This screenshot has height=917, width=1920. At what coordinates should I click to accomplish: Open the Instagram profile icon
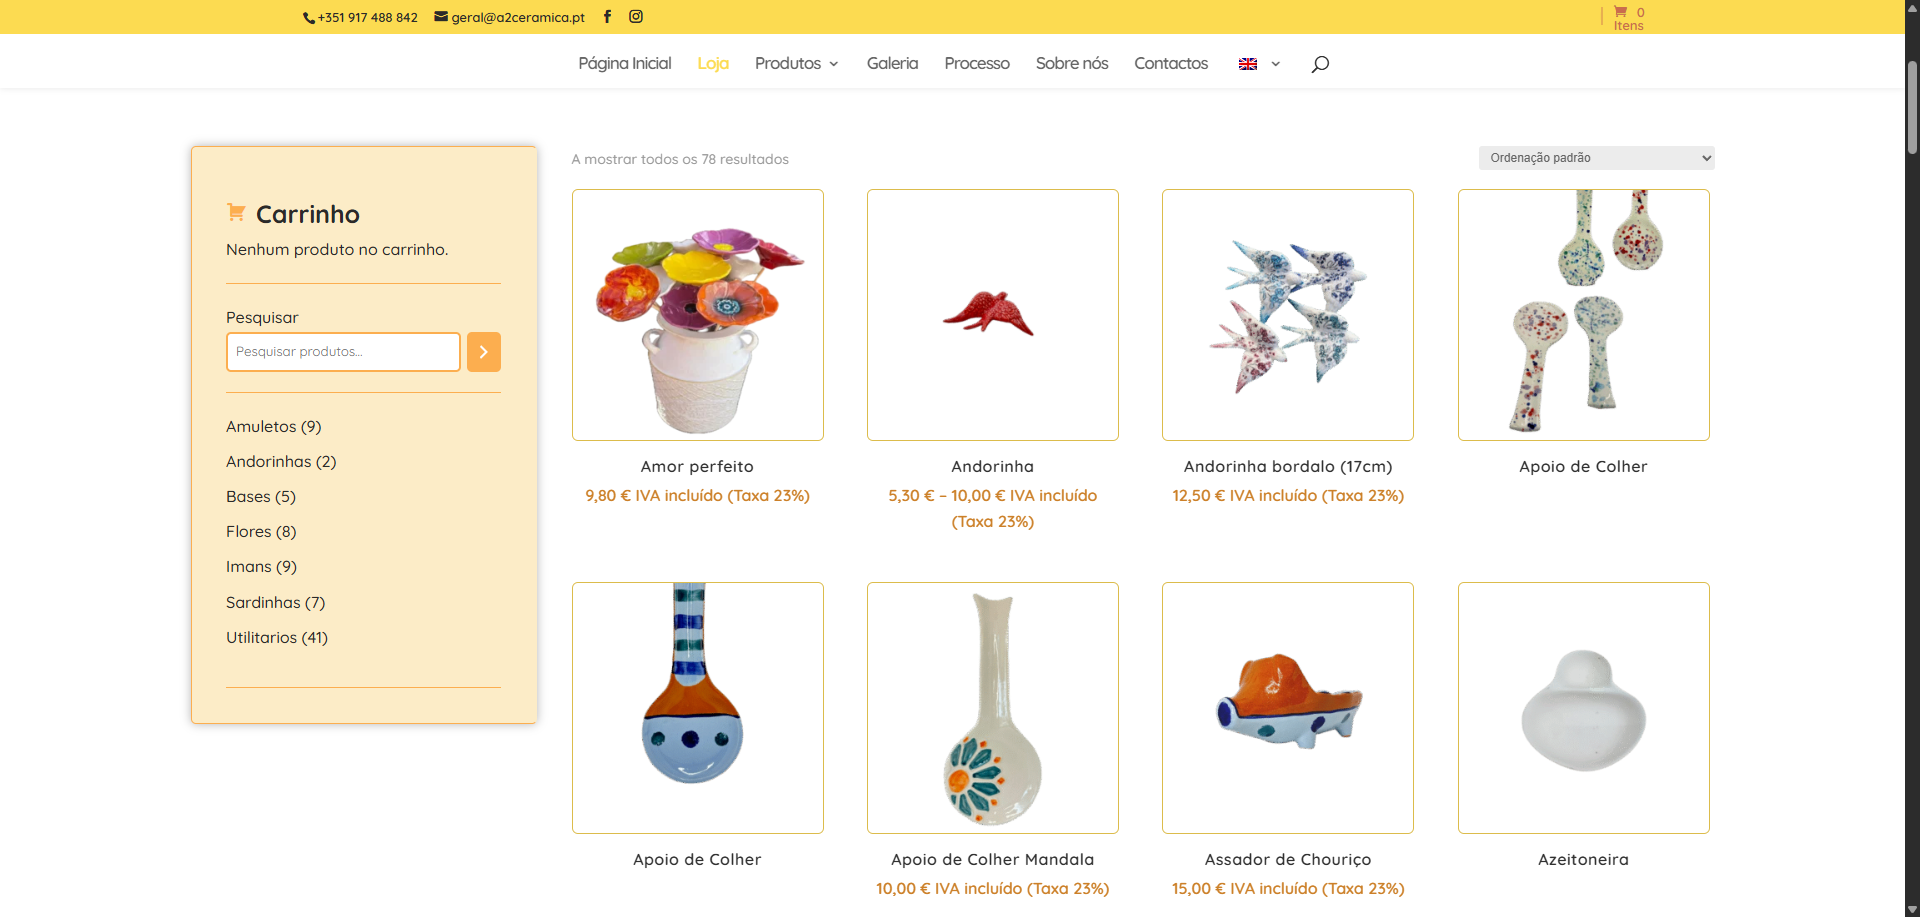pyautogui.click(x=636, y=16)
